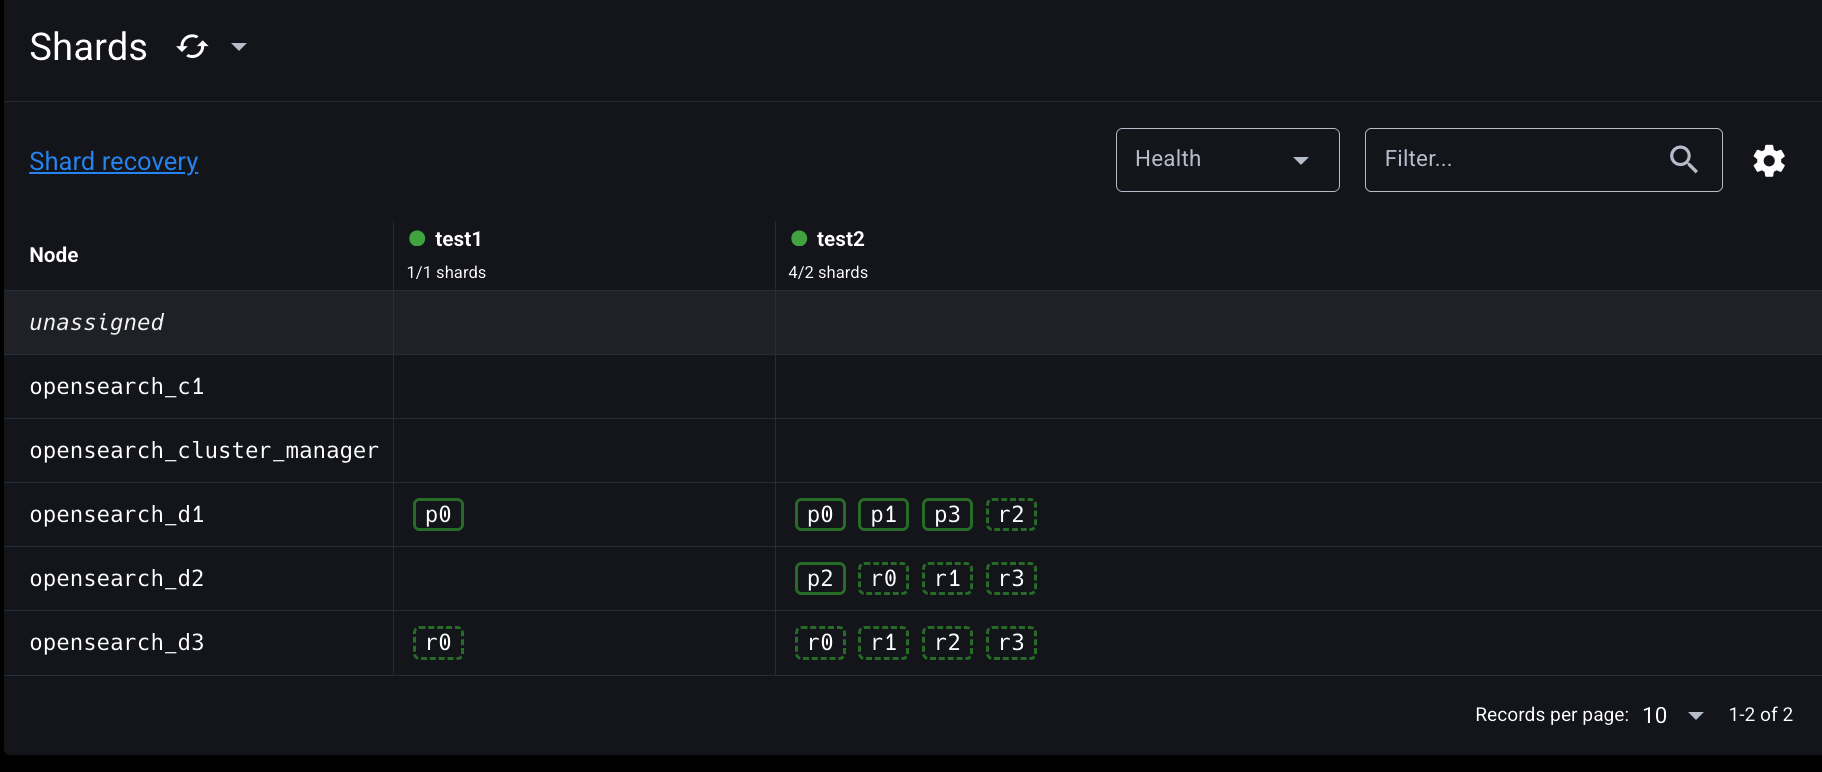
Task: Click the search magnifier icon
Action: (1684, 160)
